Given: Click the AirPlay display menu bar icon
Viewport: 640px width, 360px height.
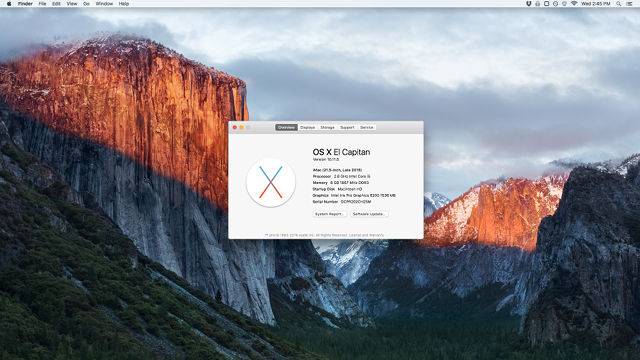Looking at the screenshot, I should pyautogui.click(x=547, y=4).
